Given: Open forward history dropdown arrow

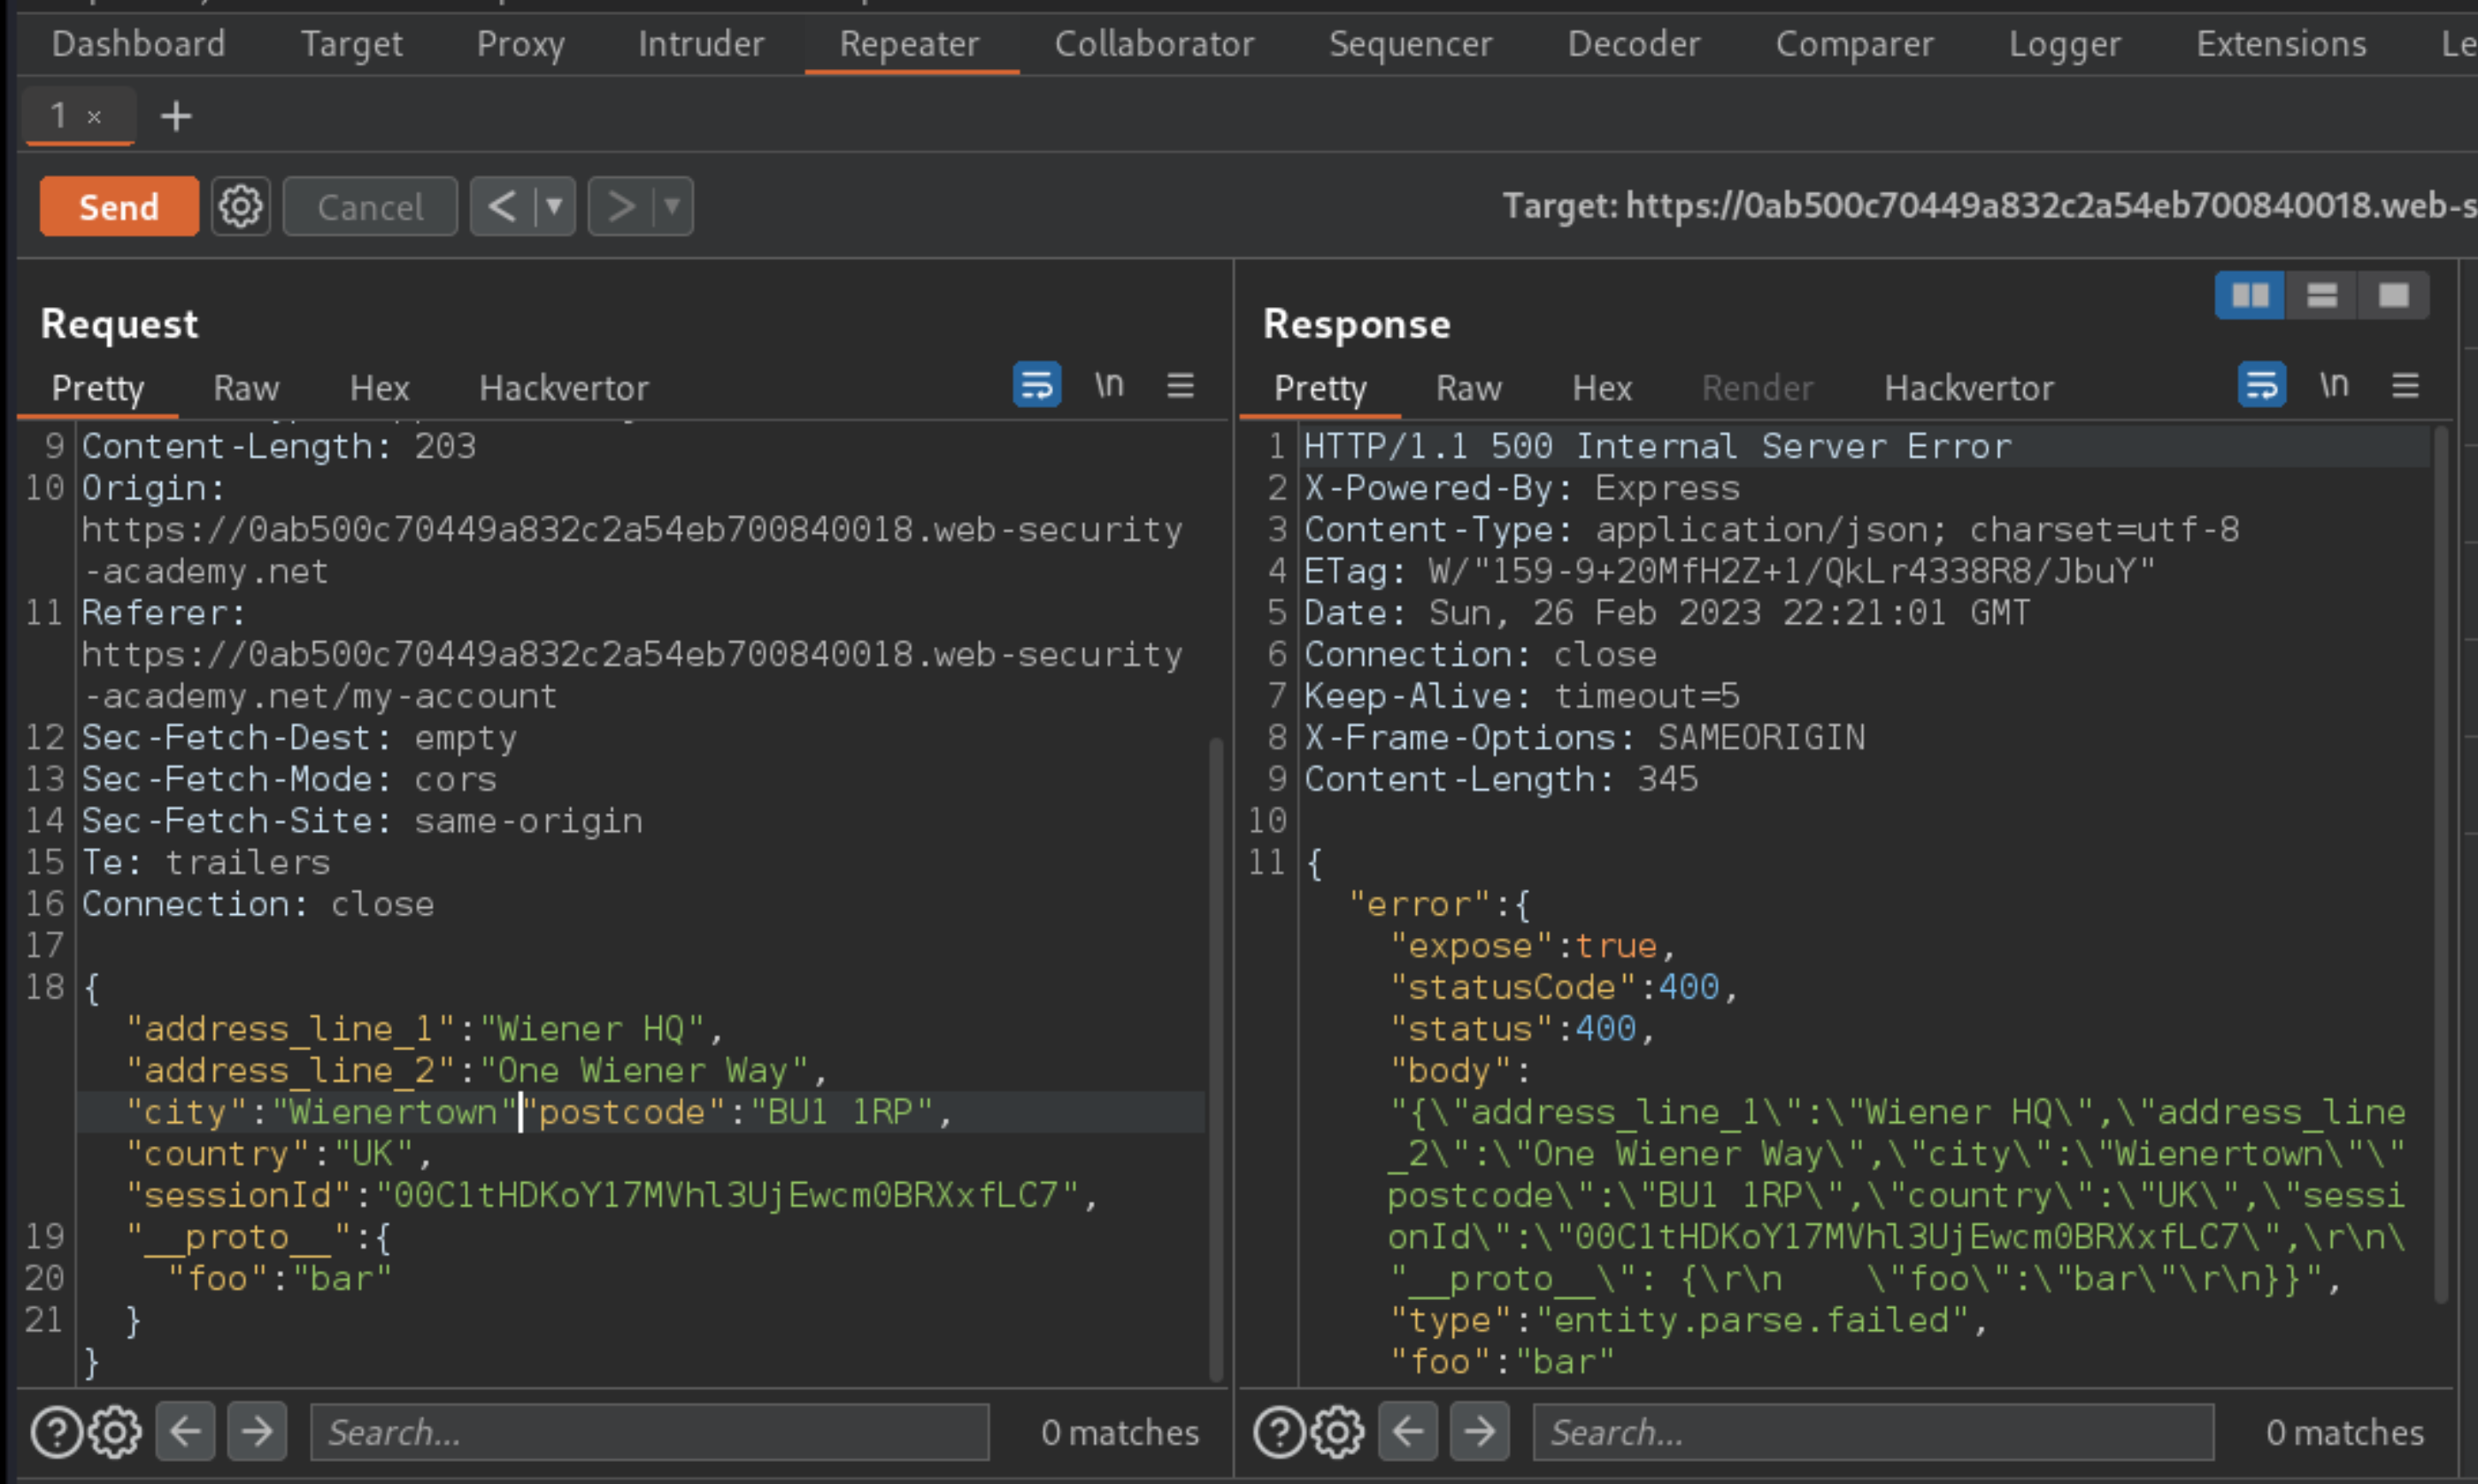Looking at the screenshot, I should (673, 207).
